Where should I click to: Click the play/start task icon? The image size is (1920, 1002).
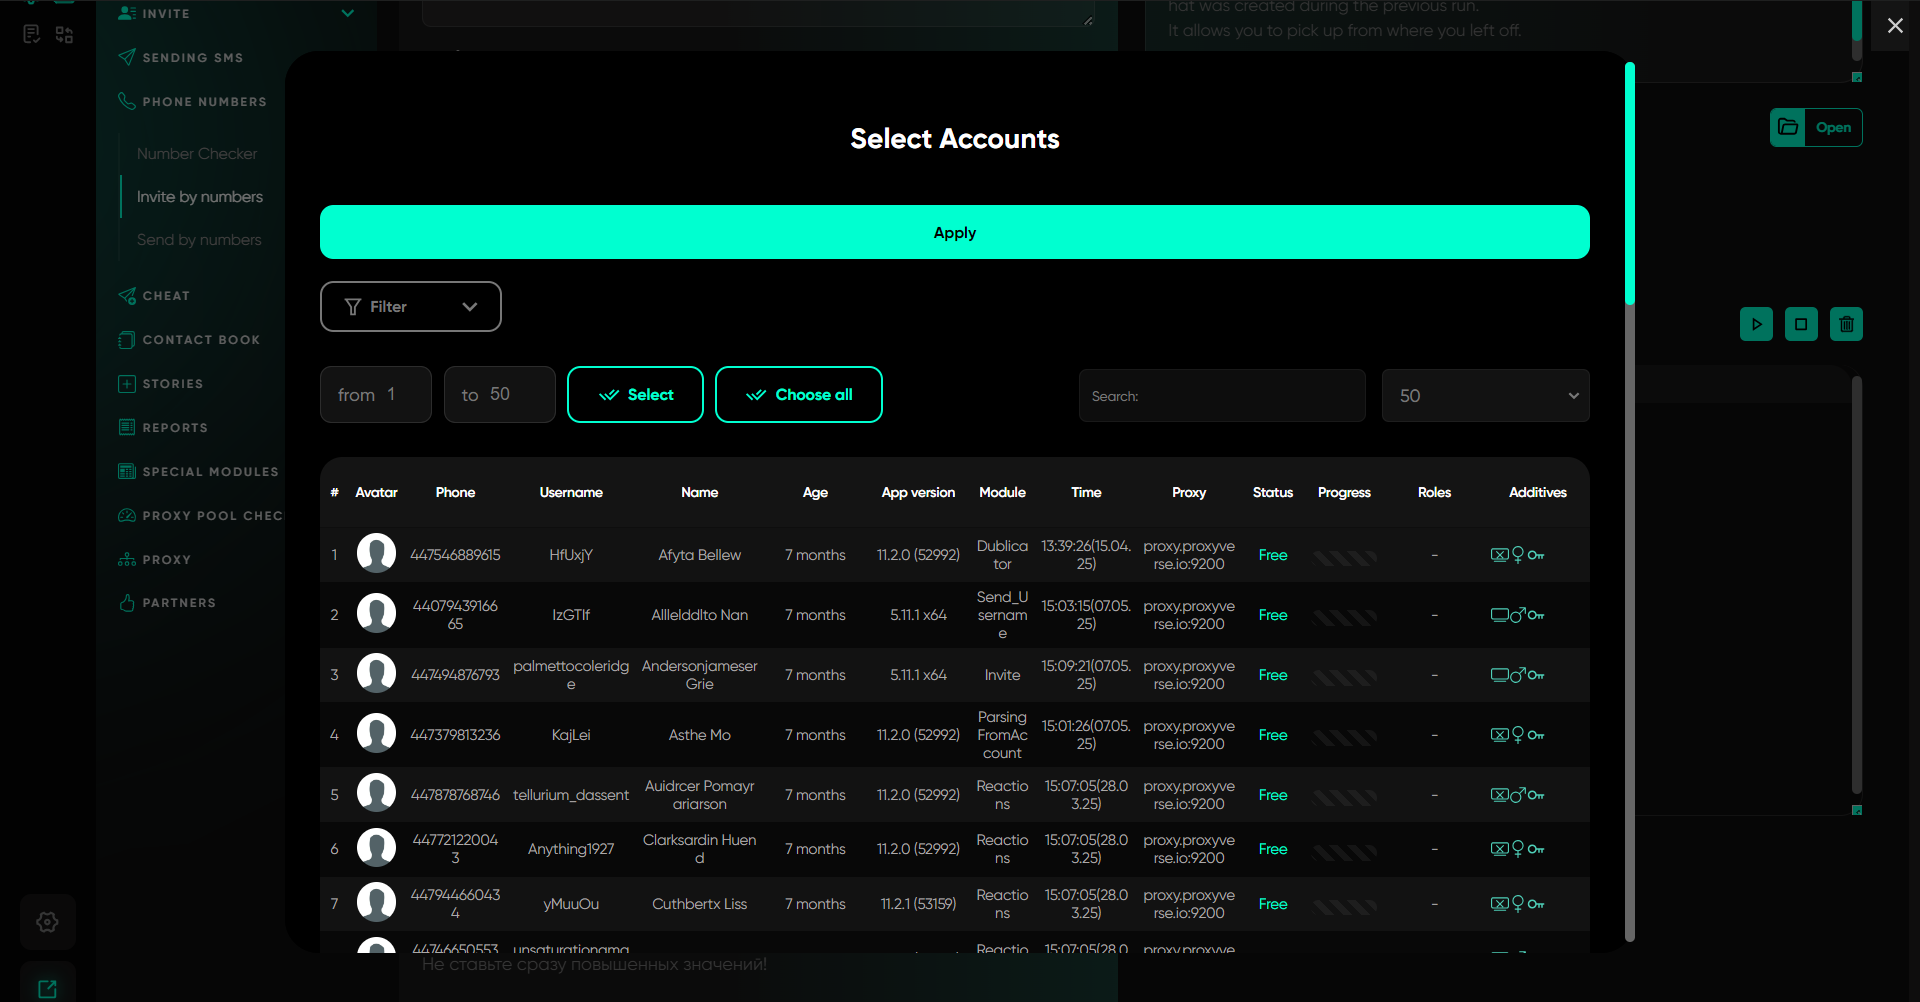(x=1756, y=324)
